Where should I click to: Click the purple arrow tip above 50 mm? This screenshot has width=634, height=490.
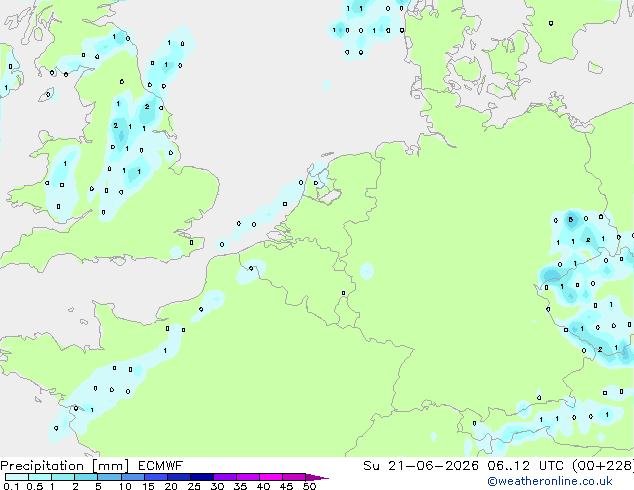[317, 477]
